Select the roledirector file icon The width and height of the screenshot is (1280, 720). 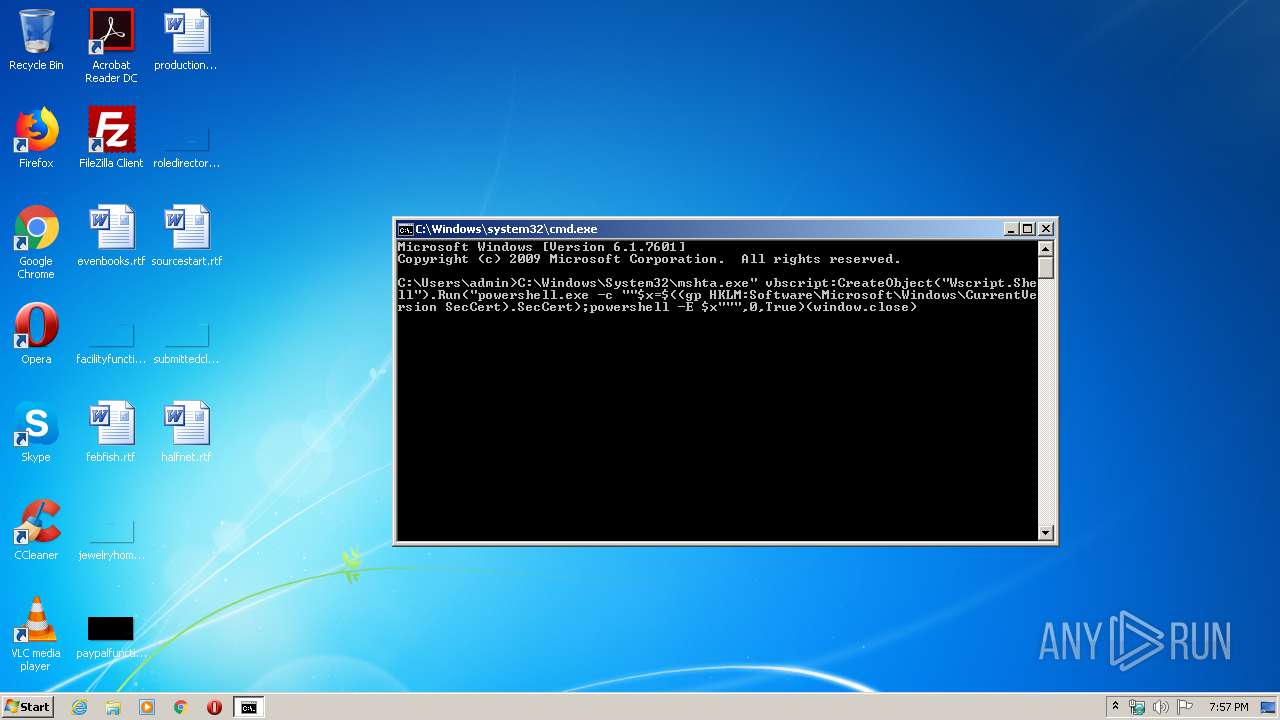coord(186,144)
